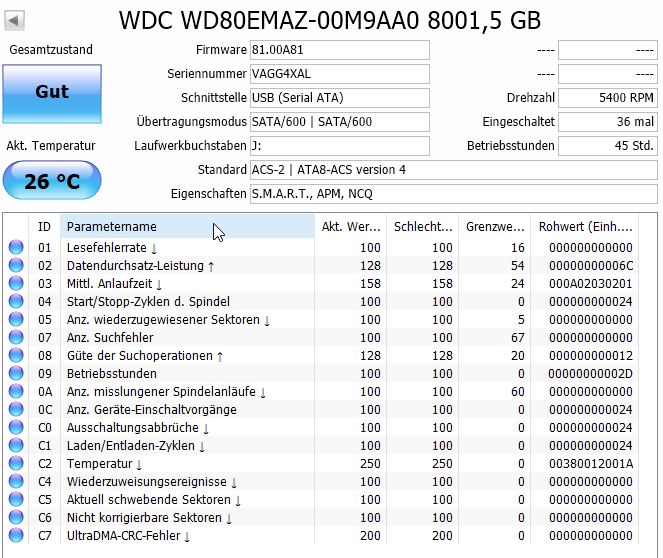Viewport: 663px width, 558px height.
Task: Click the Übertragungsmodus field SATA/600 | SATA/600
Action: pos(340,122)
